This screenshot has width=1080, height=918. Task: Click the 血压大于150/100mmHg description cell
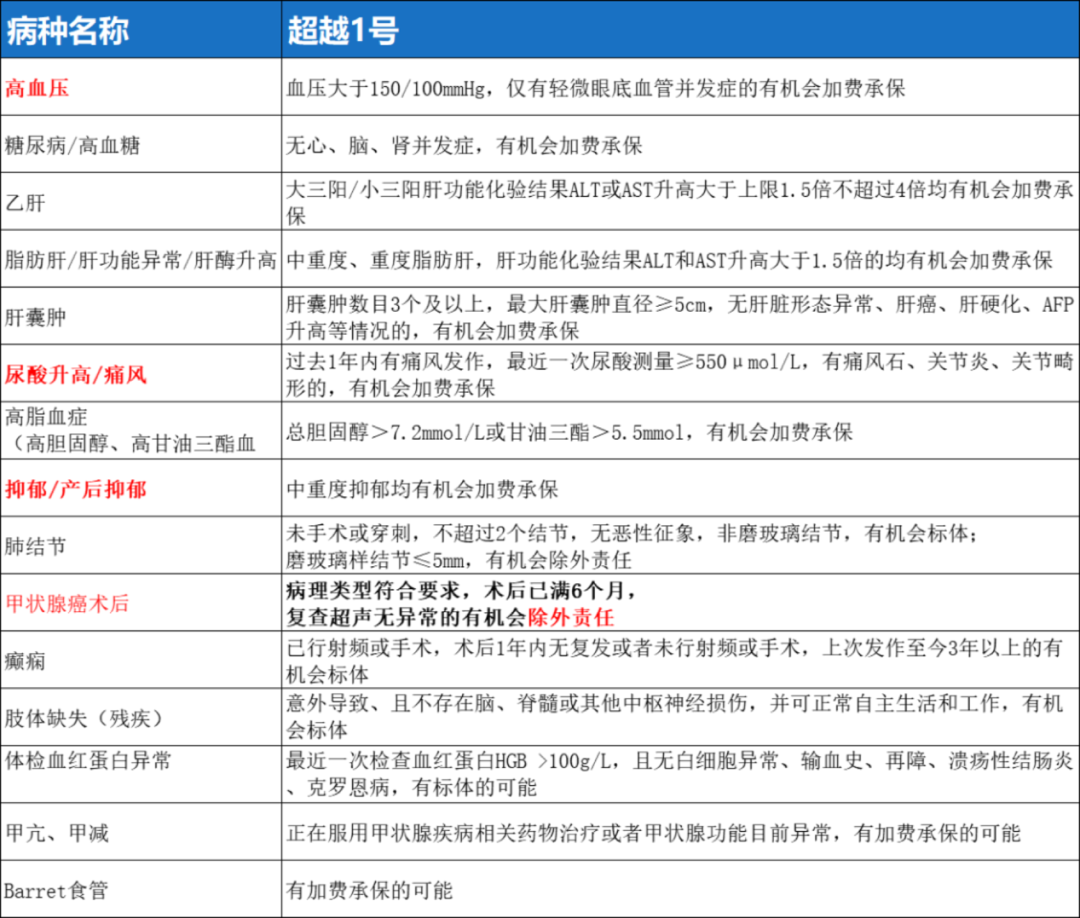click(681, 87)
